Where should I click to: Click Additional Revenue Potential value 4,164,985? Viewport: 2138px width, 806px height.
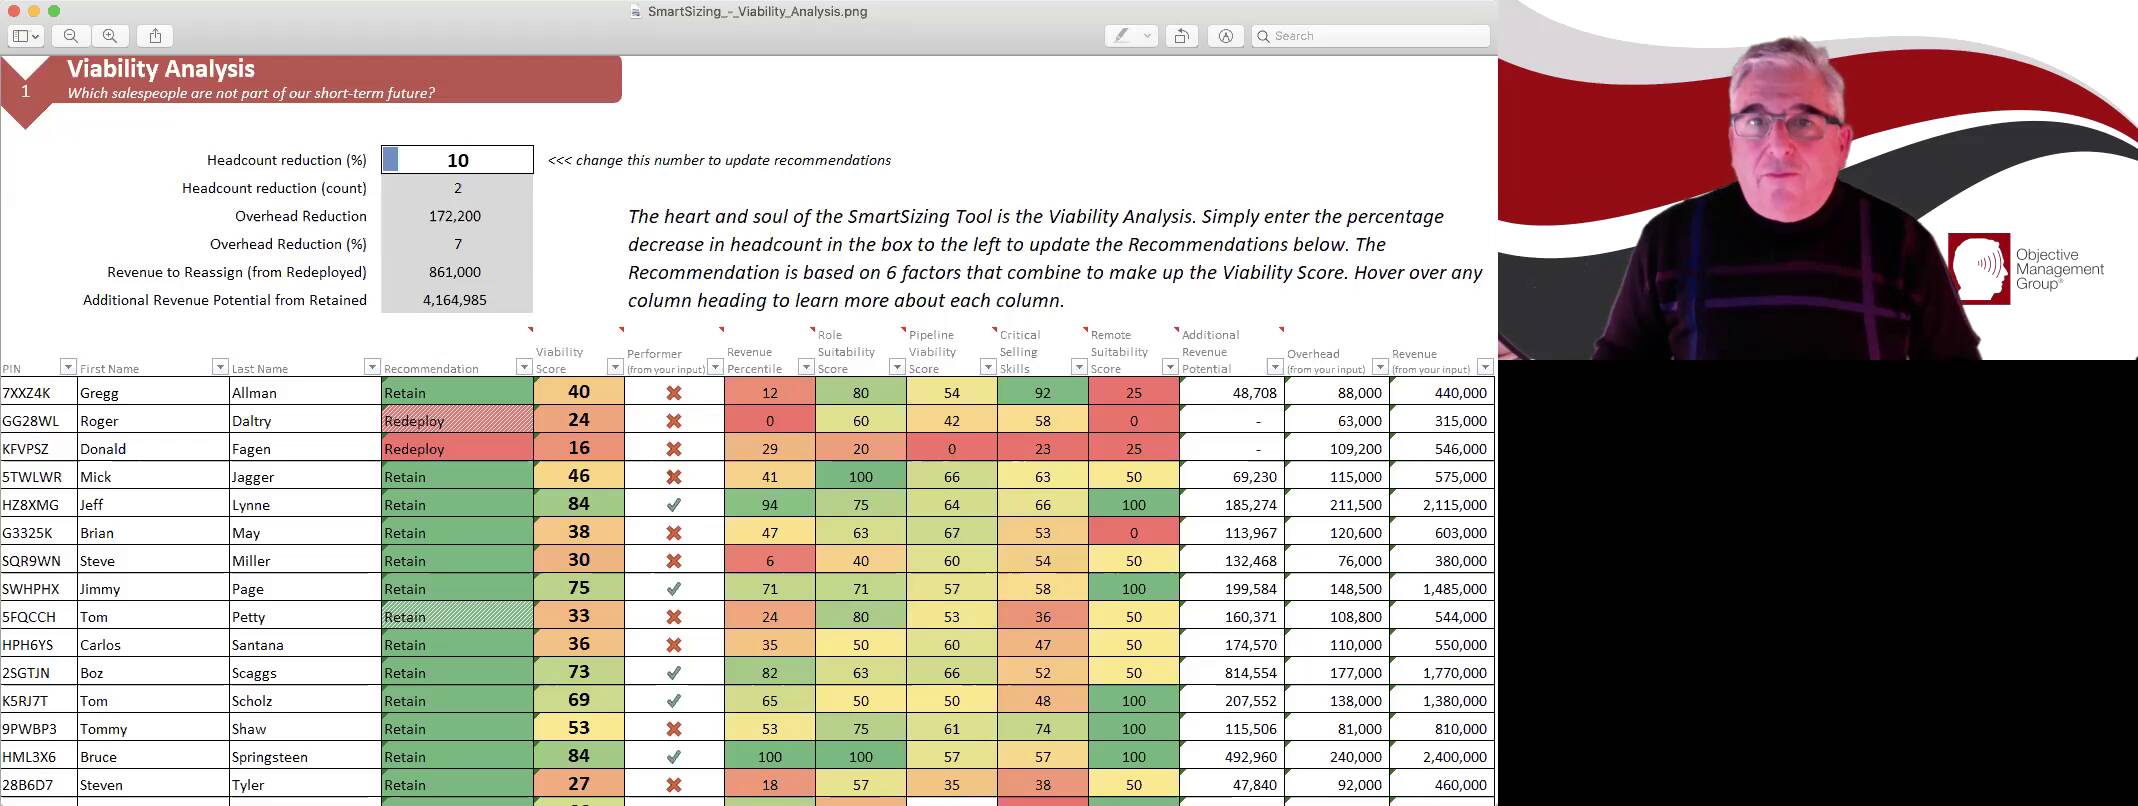coord(455,300)
